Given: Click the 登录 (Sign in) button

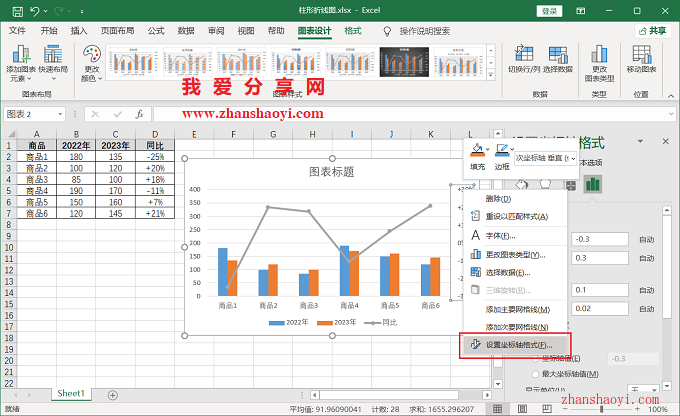Looking at the screenshot, I should click(x=549, y=11).
